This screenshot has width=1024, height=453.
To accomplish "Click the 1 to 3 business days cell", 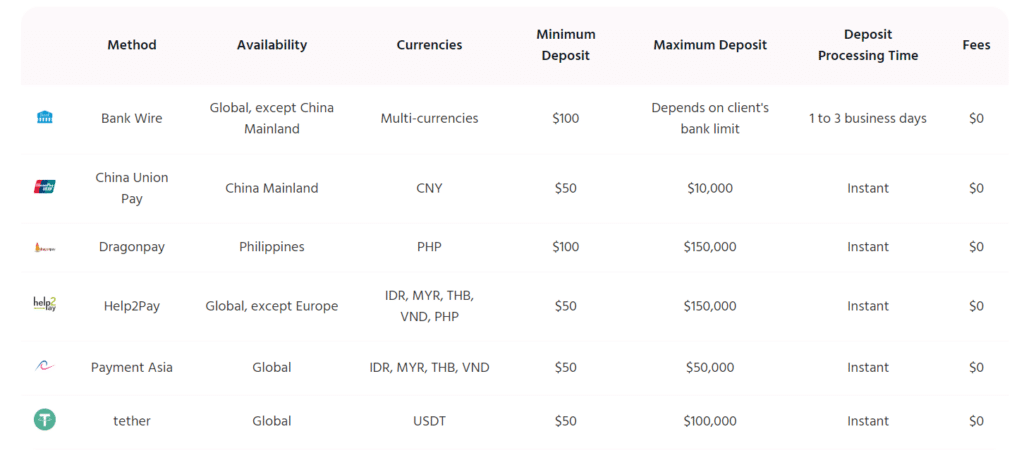I will tap(868, 119).
